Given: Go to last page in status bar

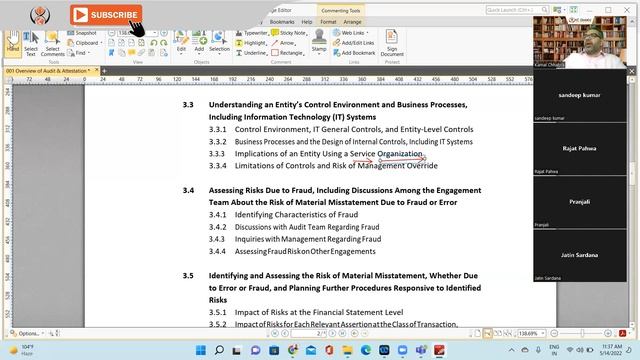Looking at the screenshot, I should click(x=342, y=333).
